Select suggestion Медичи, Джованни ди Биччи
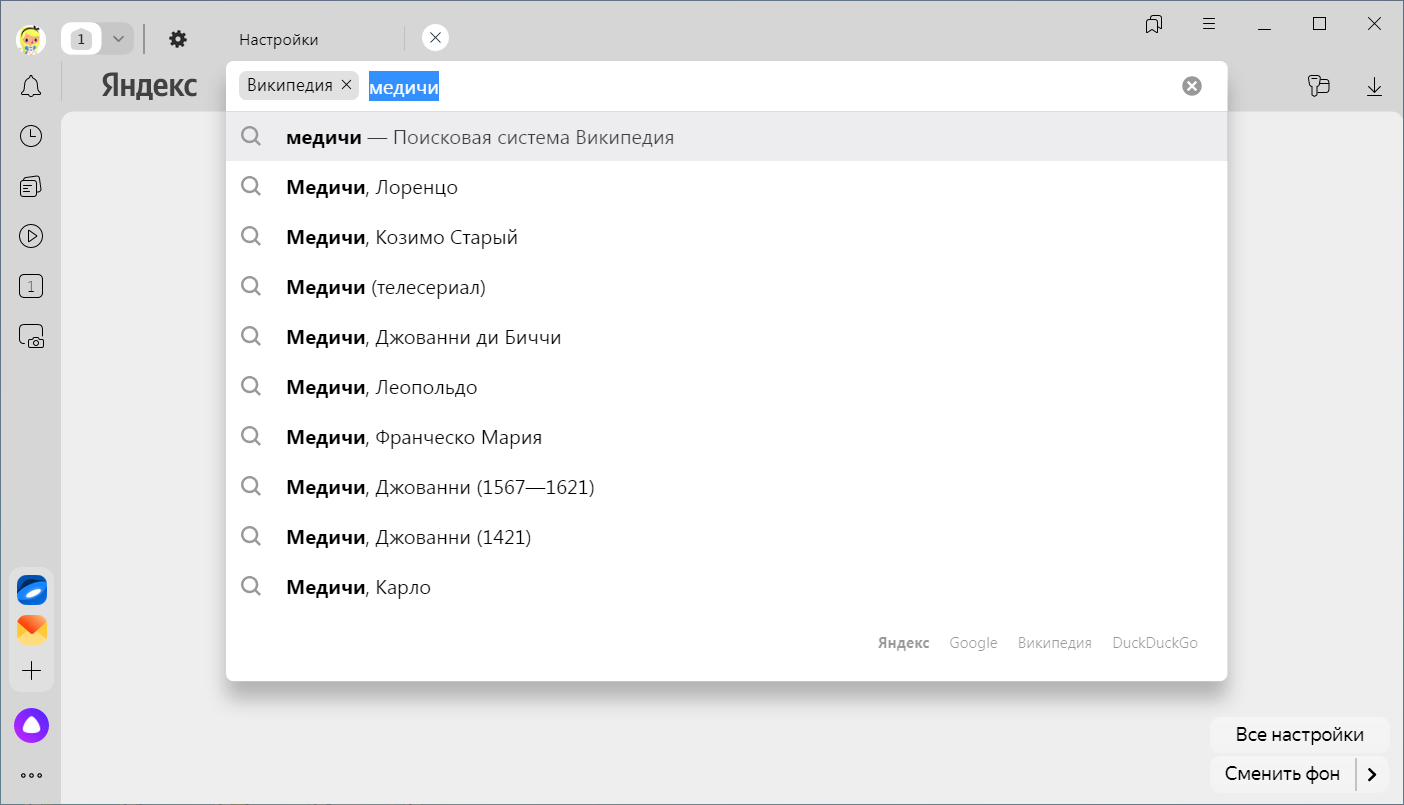Image resolution: width=1404 pixels, height=805 pixels. [x=727, y=337]
